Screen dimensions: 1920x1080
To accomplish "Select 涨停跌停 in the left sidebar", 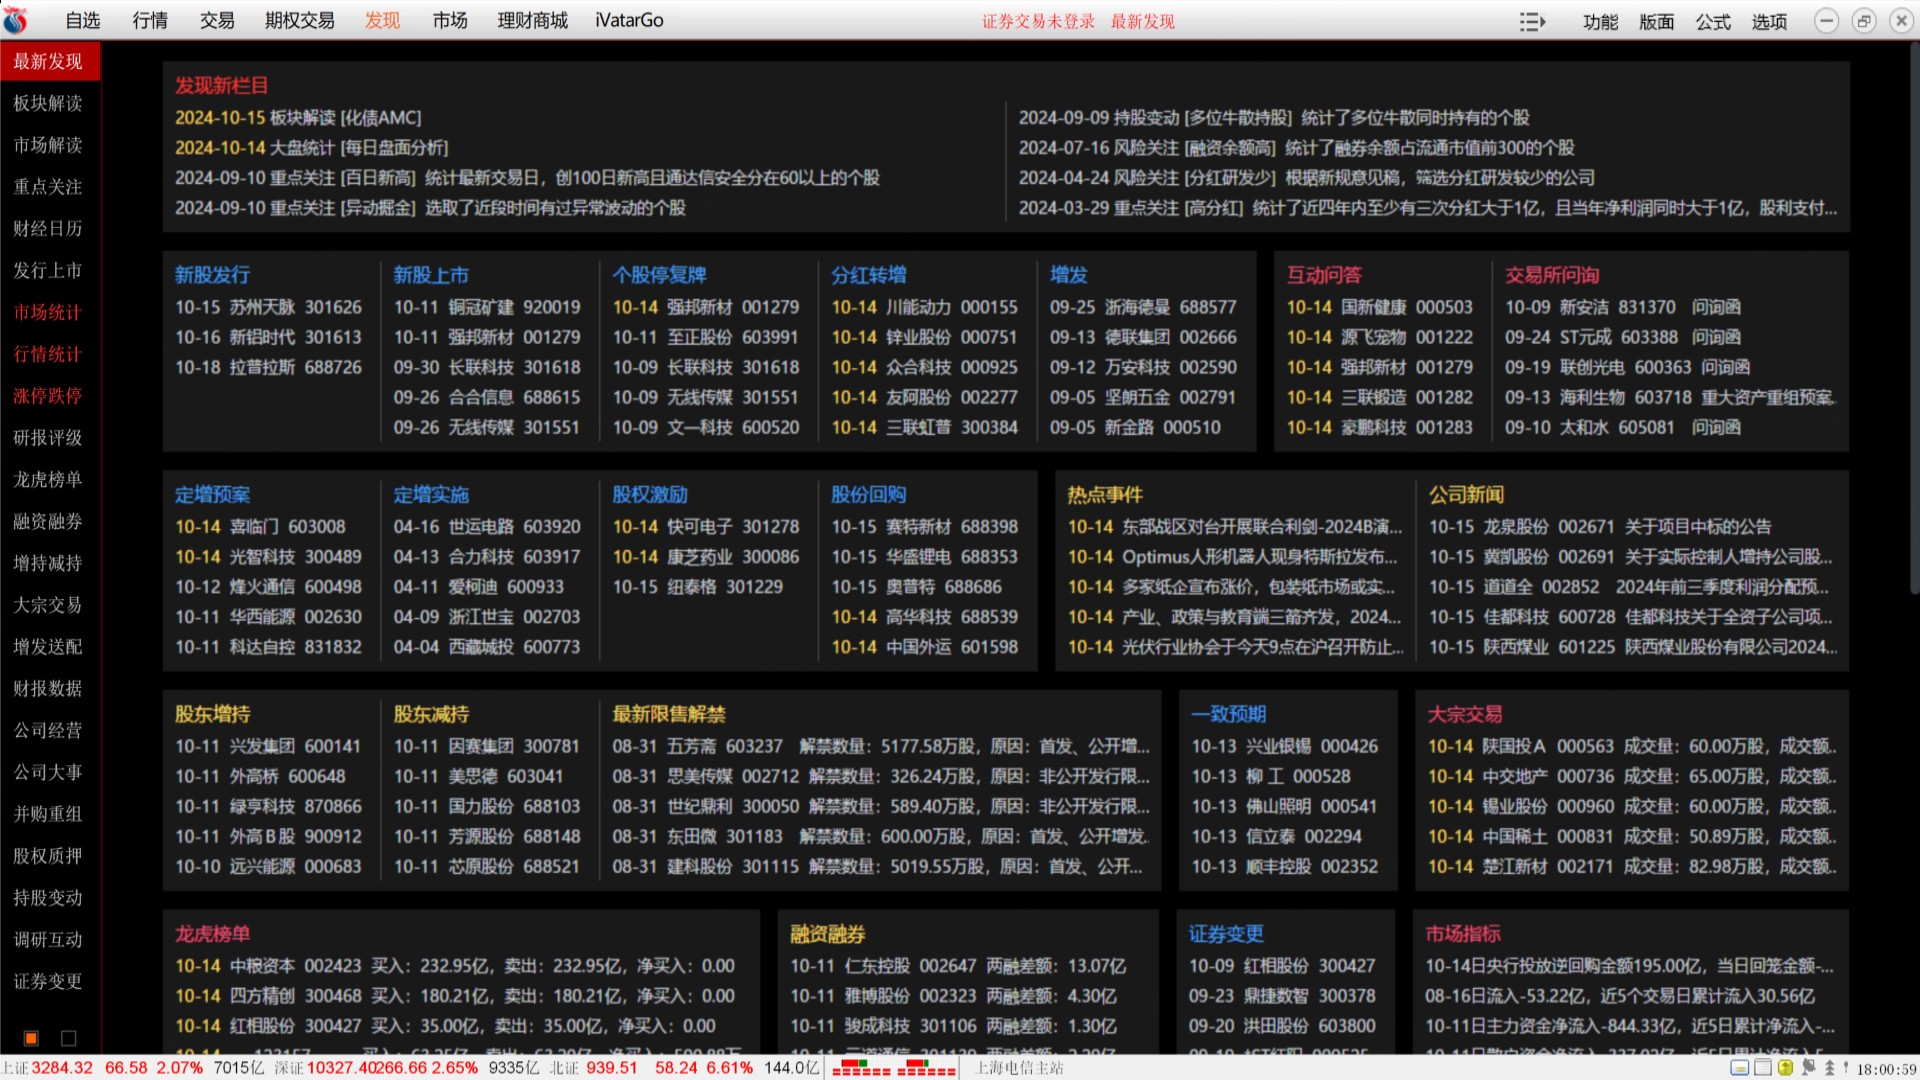I will tap(50, 396).
